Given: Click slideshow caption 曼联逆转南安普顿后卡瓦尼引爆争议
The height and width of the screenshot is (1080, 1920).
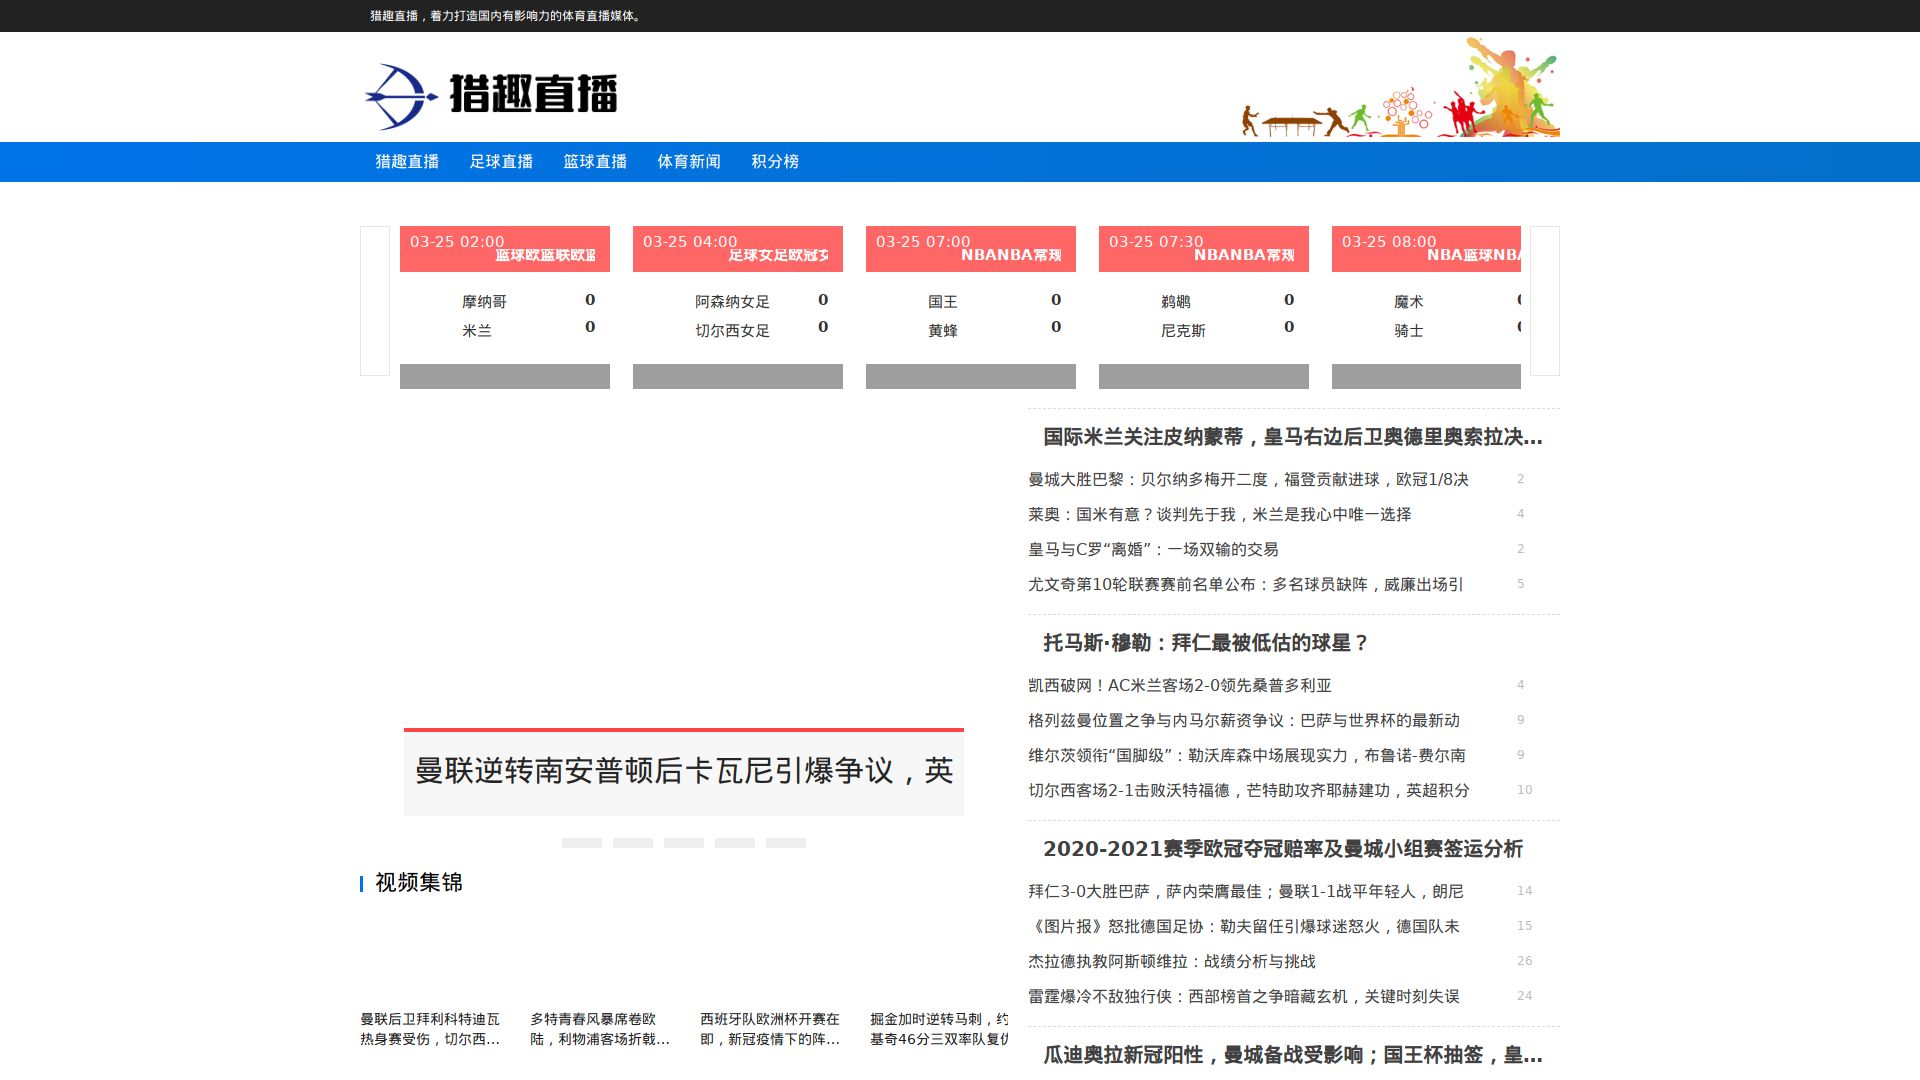Looking at the screenshot, I should 684,771.
